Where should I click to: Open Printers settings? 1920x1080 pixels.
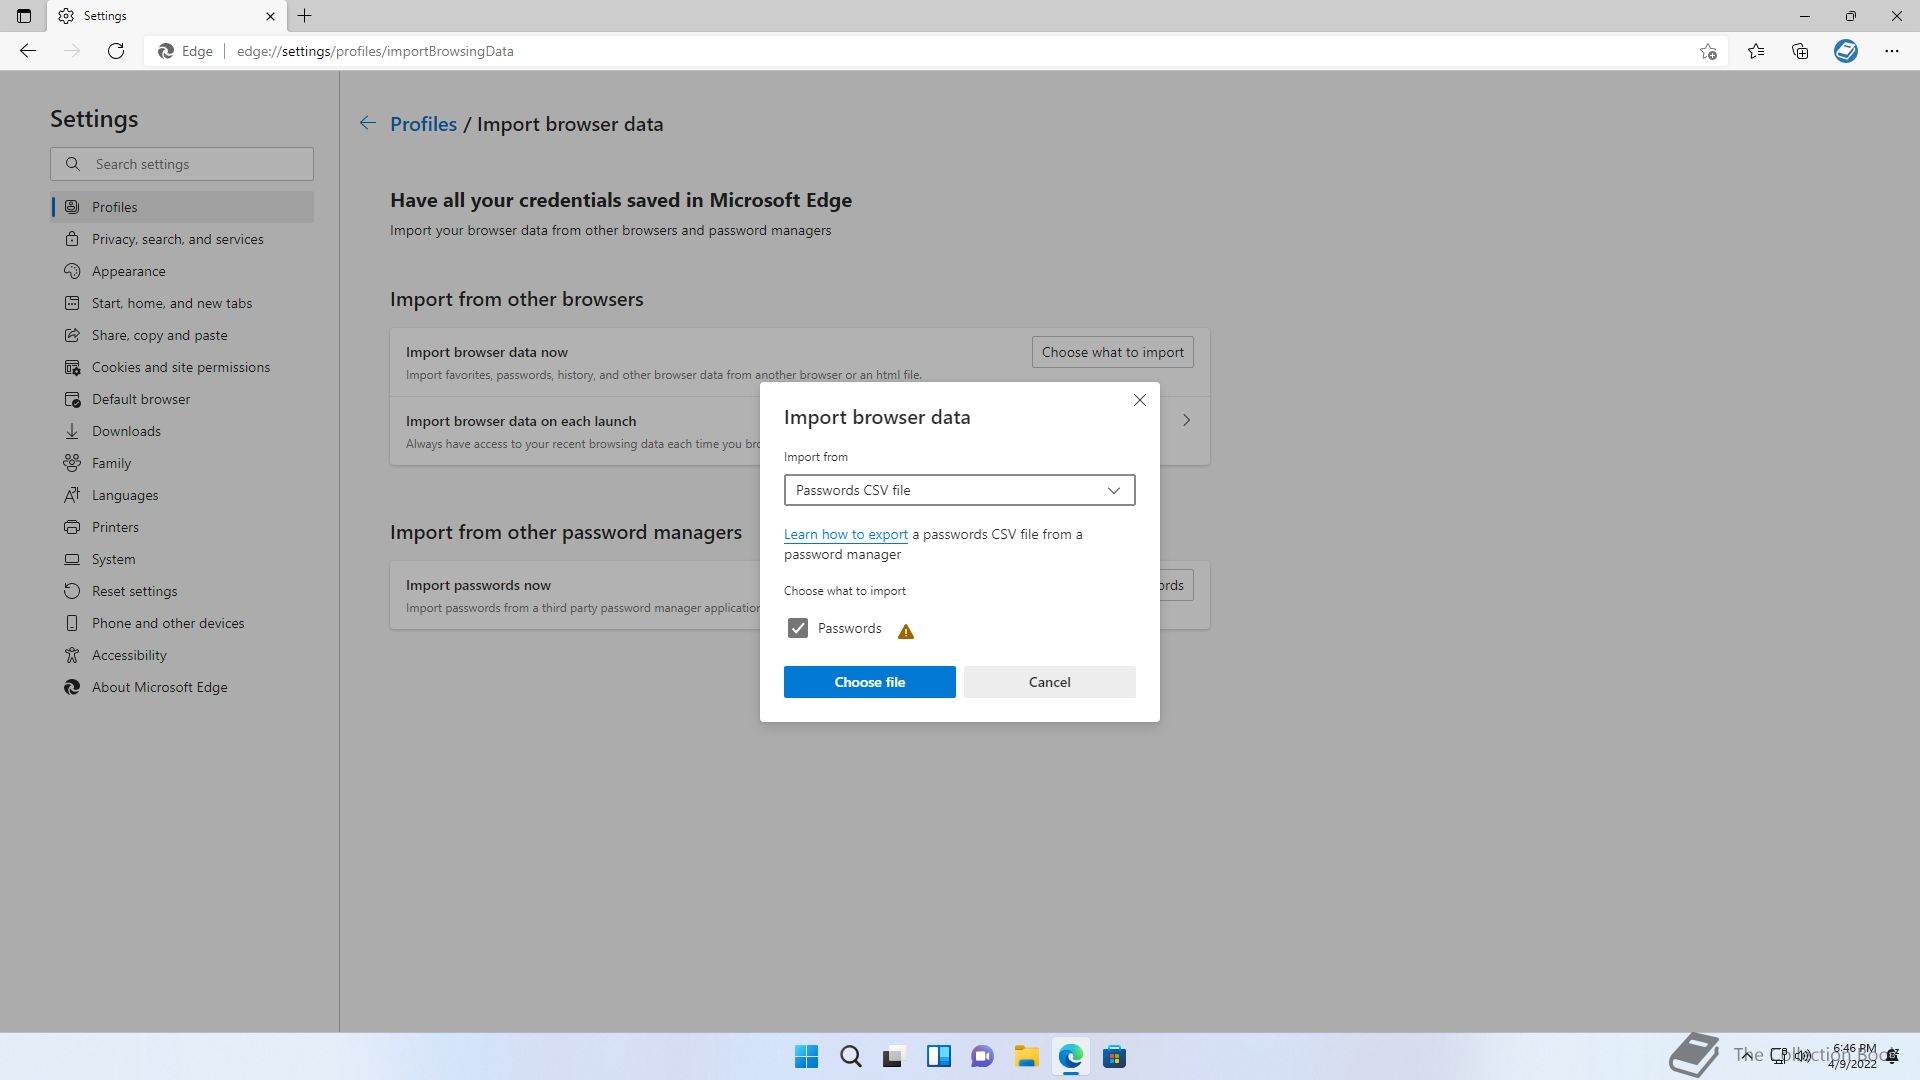click(x=182, y=527)
